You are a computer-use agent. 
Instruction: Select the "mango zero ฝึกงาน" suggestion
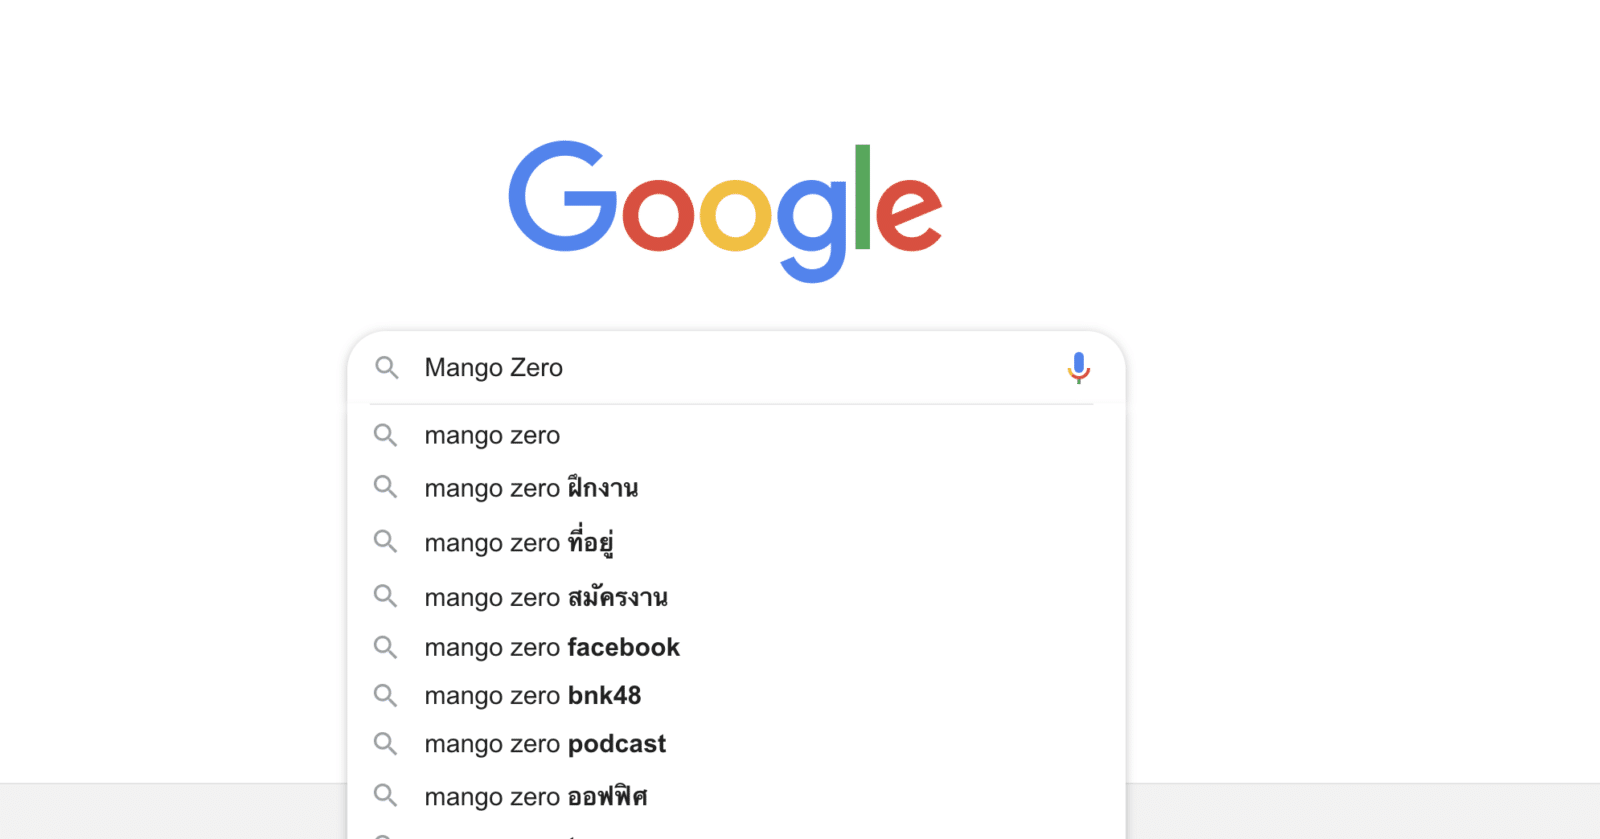coord(531,488)
